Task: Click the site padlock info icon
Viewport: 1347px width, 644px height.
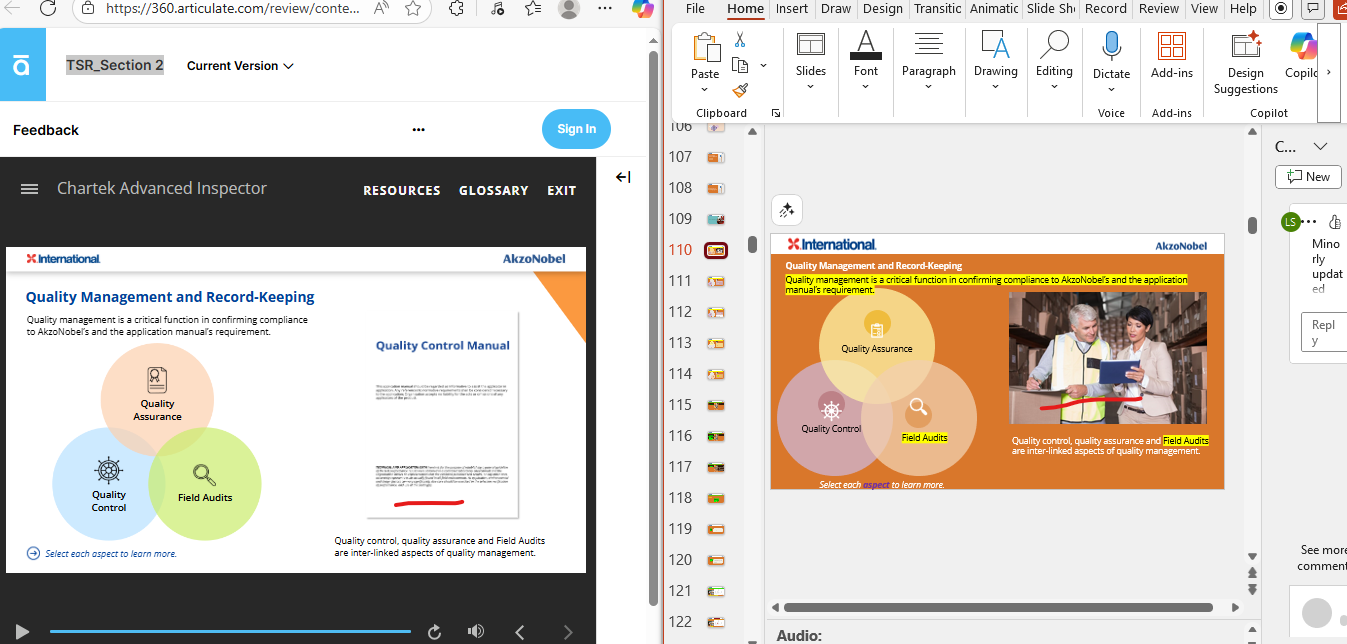Action: (88, 8)
